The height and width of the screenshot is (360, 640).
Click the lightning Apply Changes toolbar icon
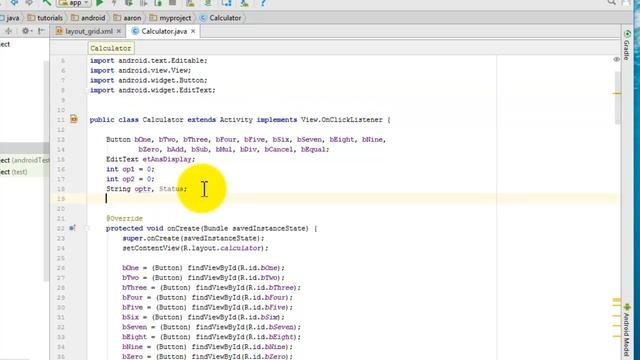[114, 3]
